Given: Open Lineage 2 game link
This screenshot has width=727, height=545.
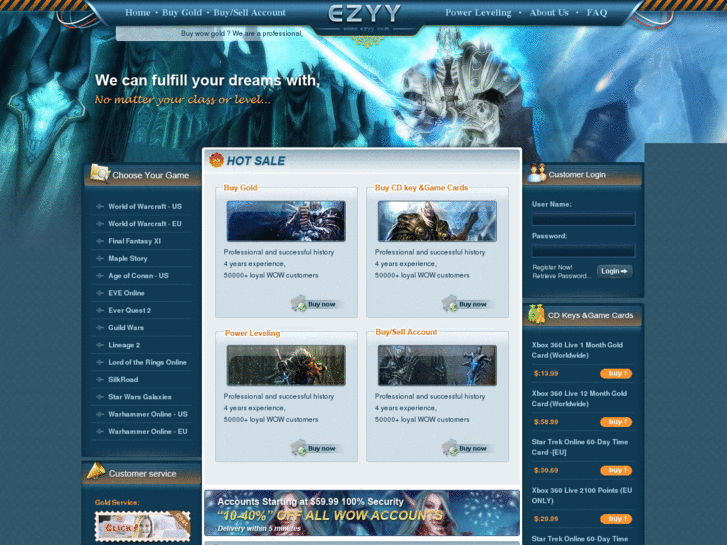Looking at the screenshot, I should pos(124,345).
